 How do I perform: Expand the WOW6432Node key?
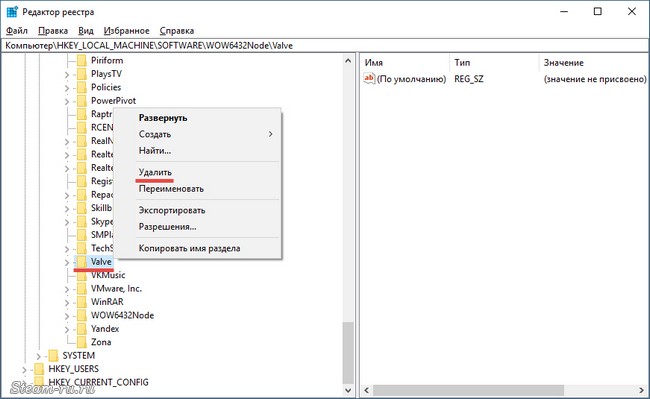click(67, 316)
